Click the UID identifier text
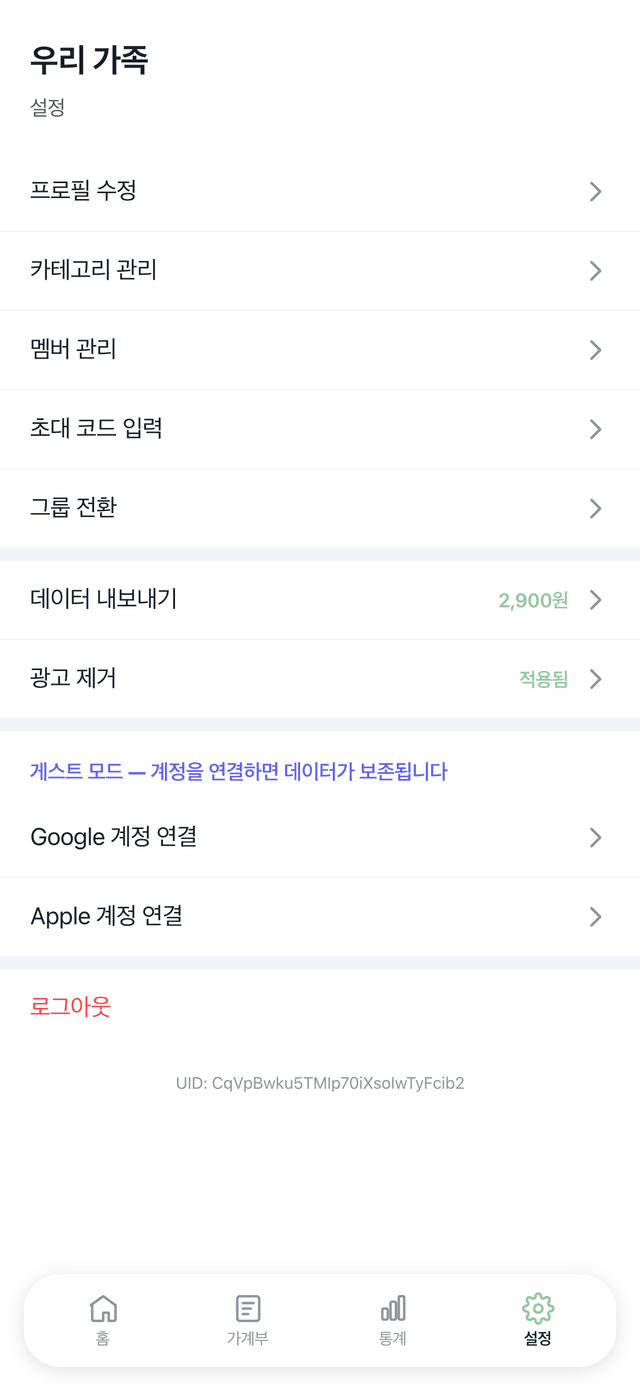640x1385 pixels. click(320, 1083)
